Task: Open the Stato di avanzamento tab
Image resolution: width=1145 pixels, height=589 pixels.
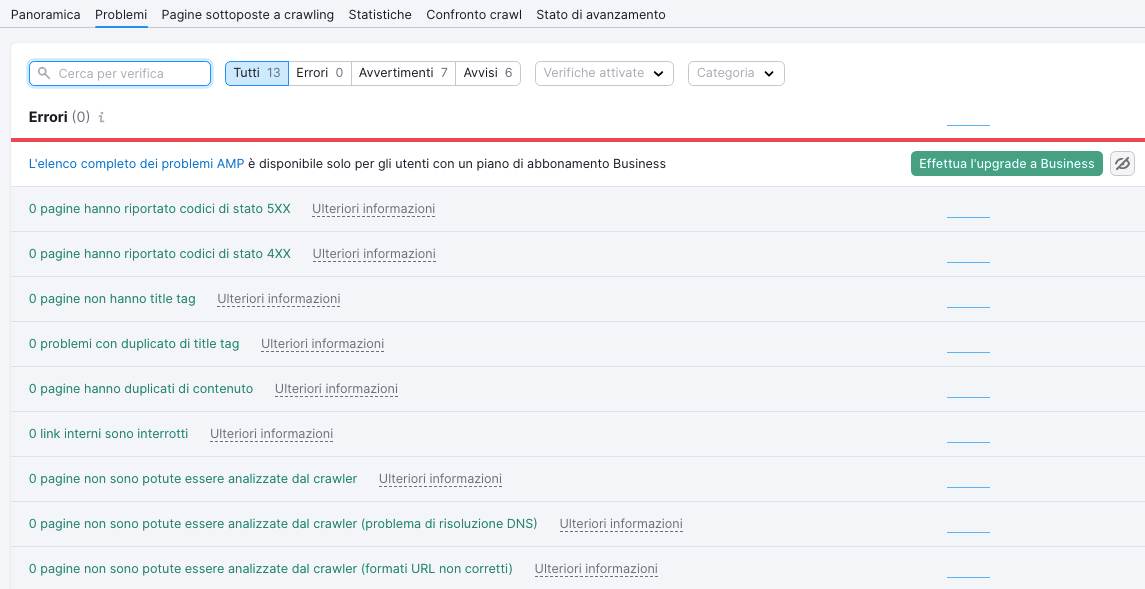Action: (600, 15)
